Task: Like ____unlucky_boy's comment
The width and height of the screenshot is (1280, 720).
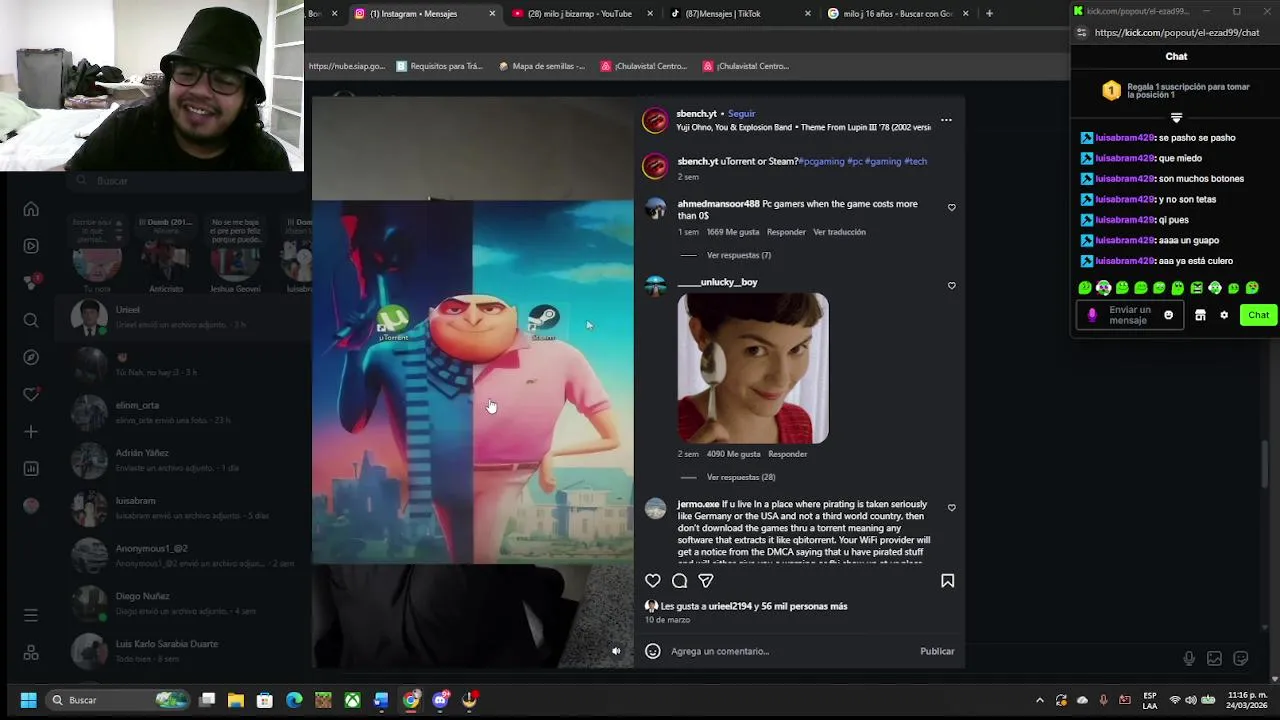Action: [951, 286]
